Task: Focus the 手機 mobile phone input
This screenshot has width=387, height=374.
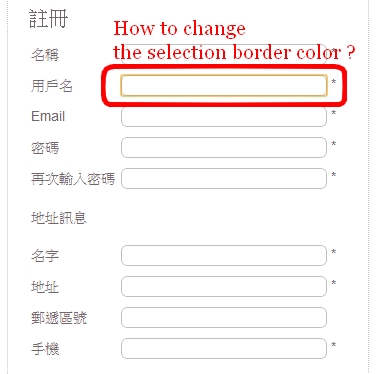Action: [x=224, y=348]
